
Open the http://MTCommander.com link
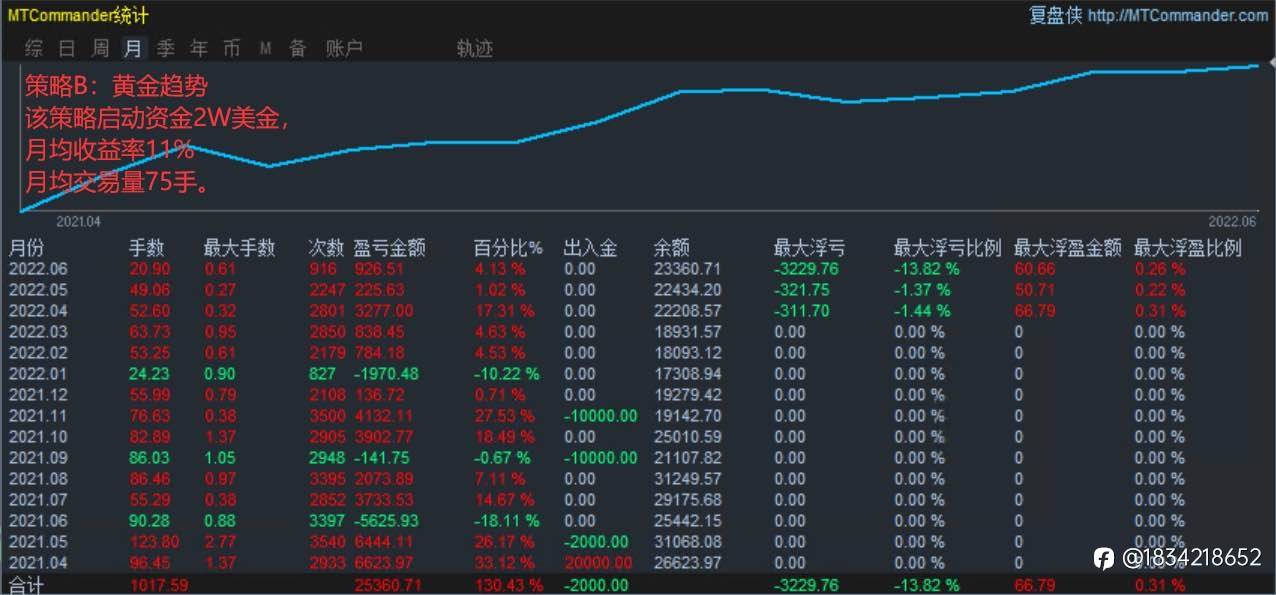[x=1178, y=15]
